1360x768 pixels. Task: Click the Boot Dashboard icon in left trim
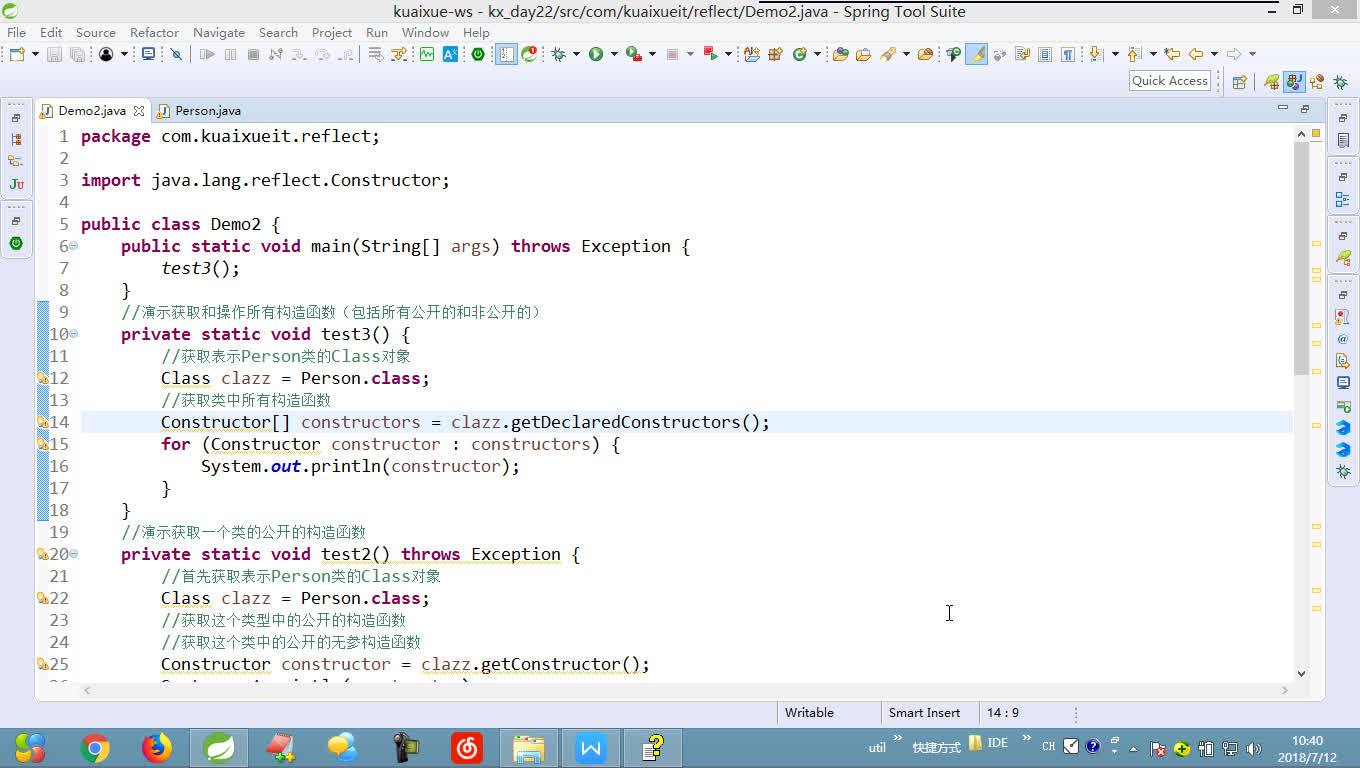coord(16,243)
